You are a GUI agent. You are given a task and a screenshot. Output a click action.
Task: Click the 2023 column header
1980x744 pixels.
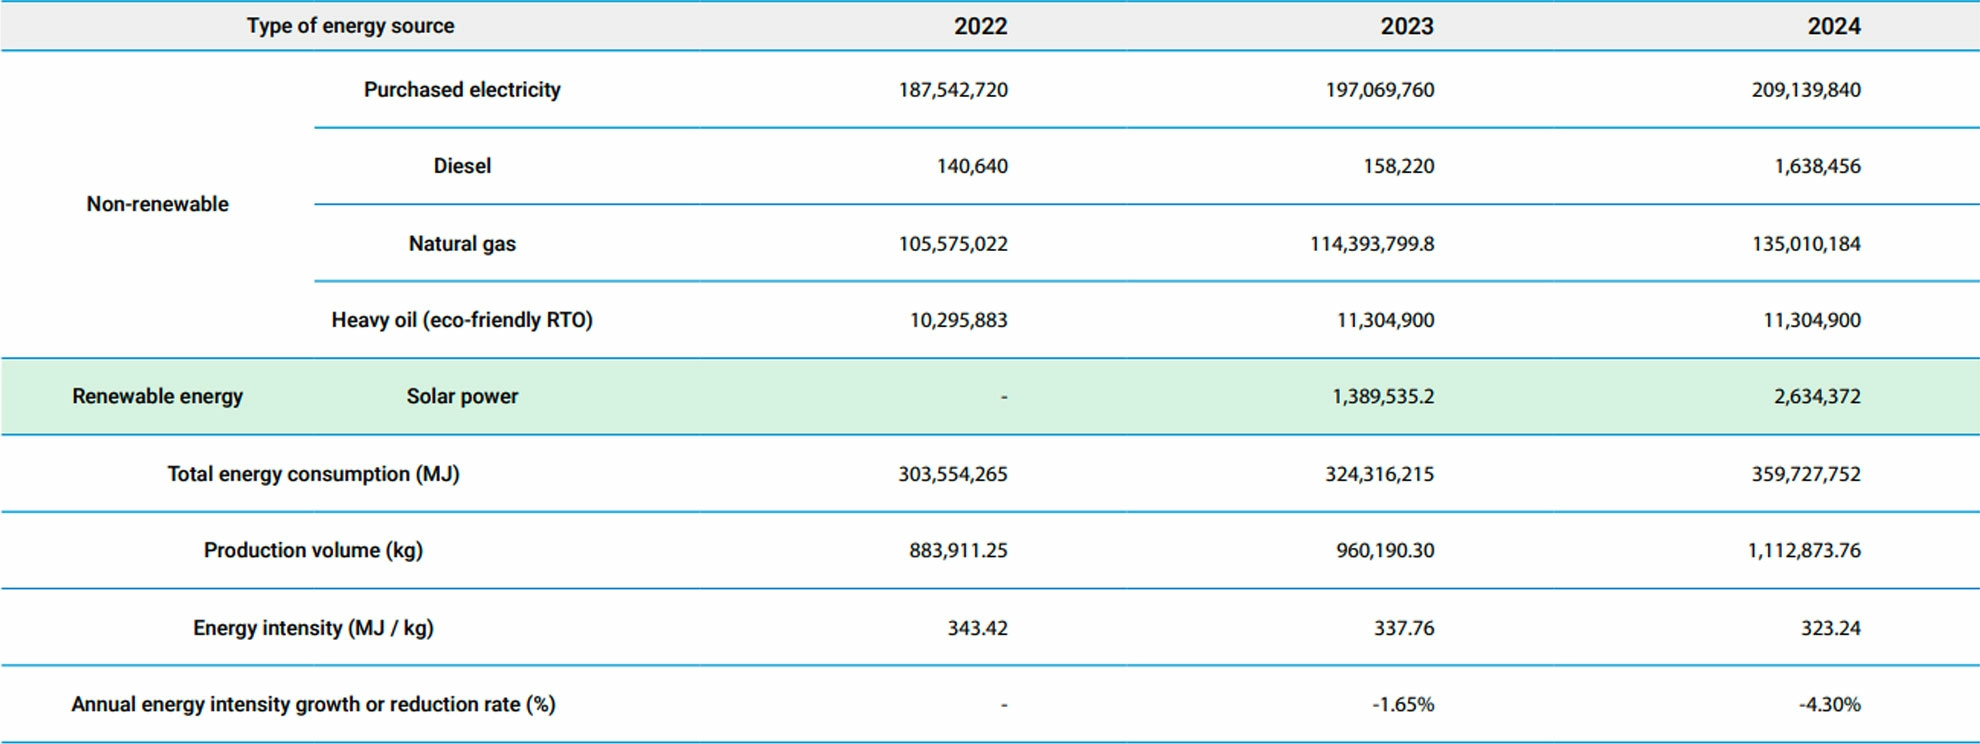tap(1406, 26)
